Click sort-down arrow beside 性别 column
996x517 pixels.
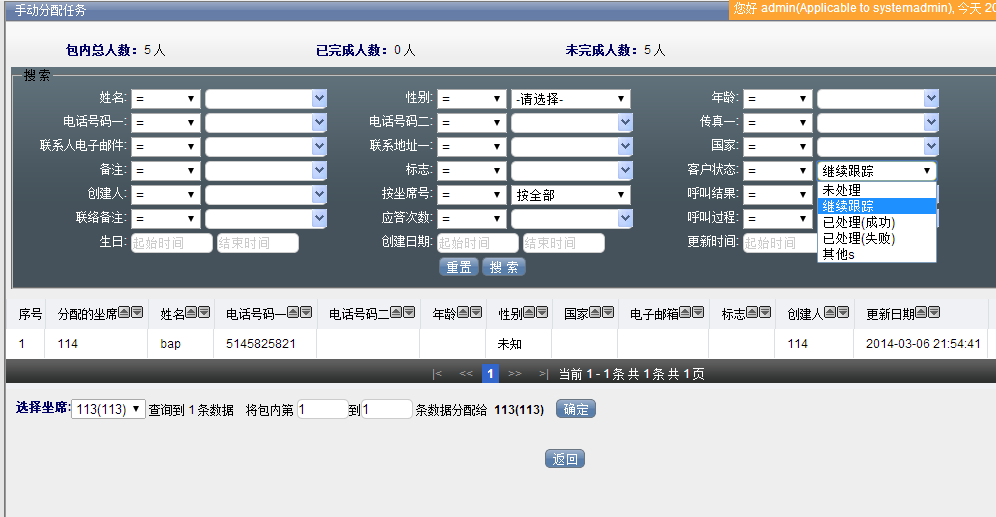543,313
